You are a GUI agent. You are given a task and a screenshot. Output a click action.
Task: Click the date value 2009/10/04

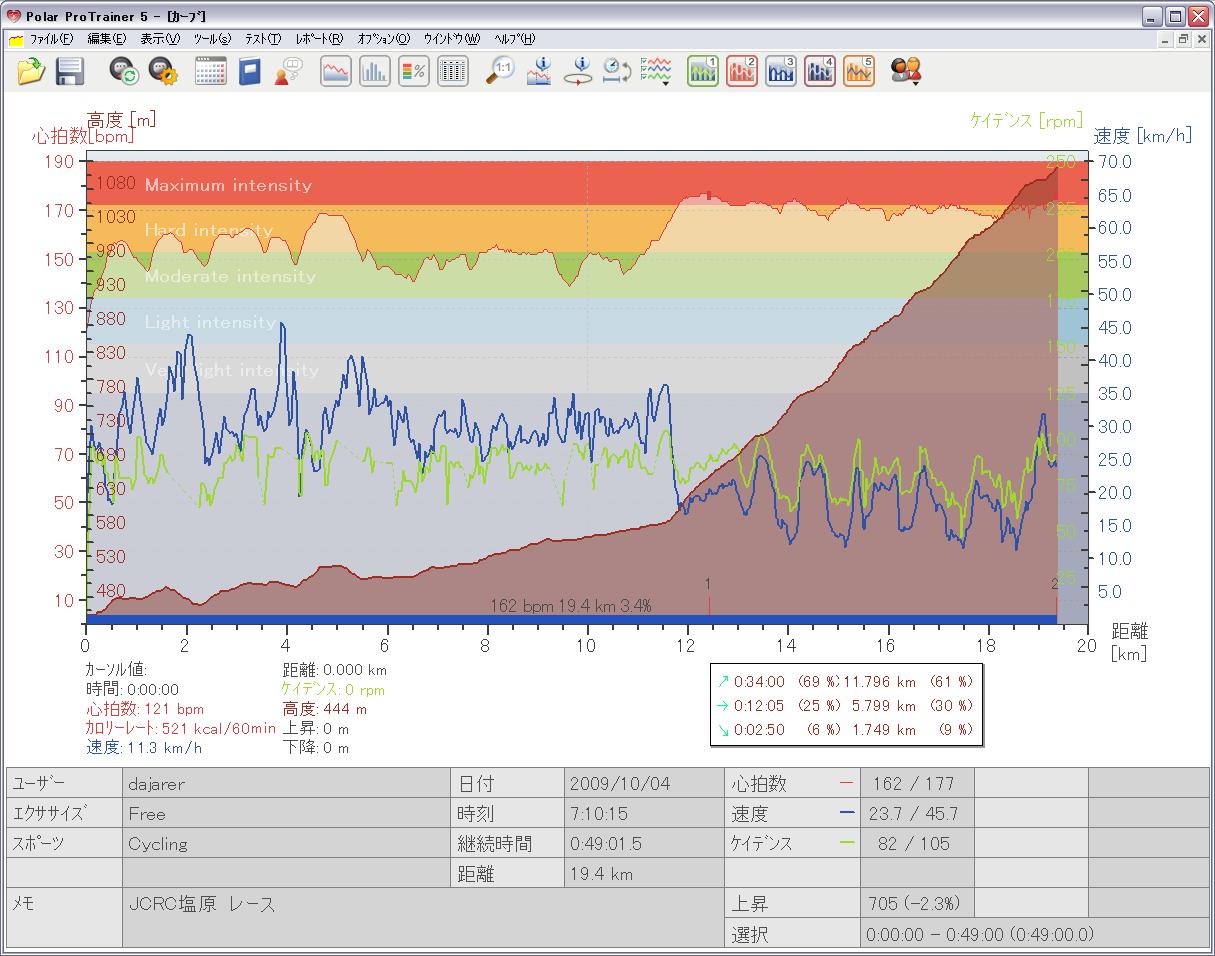pos(644,783)
